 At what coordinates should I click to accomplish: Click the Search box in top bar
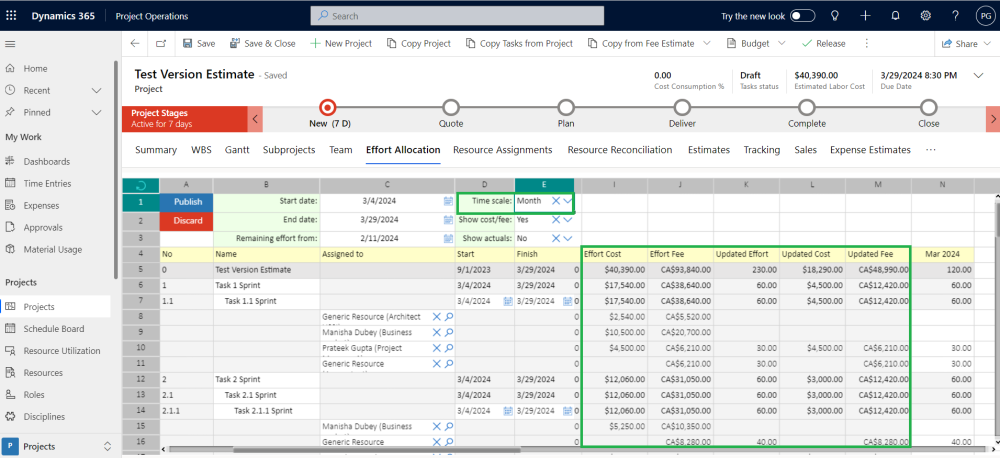click(457, 16)
